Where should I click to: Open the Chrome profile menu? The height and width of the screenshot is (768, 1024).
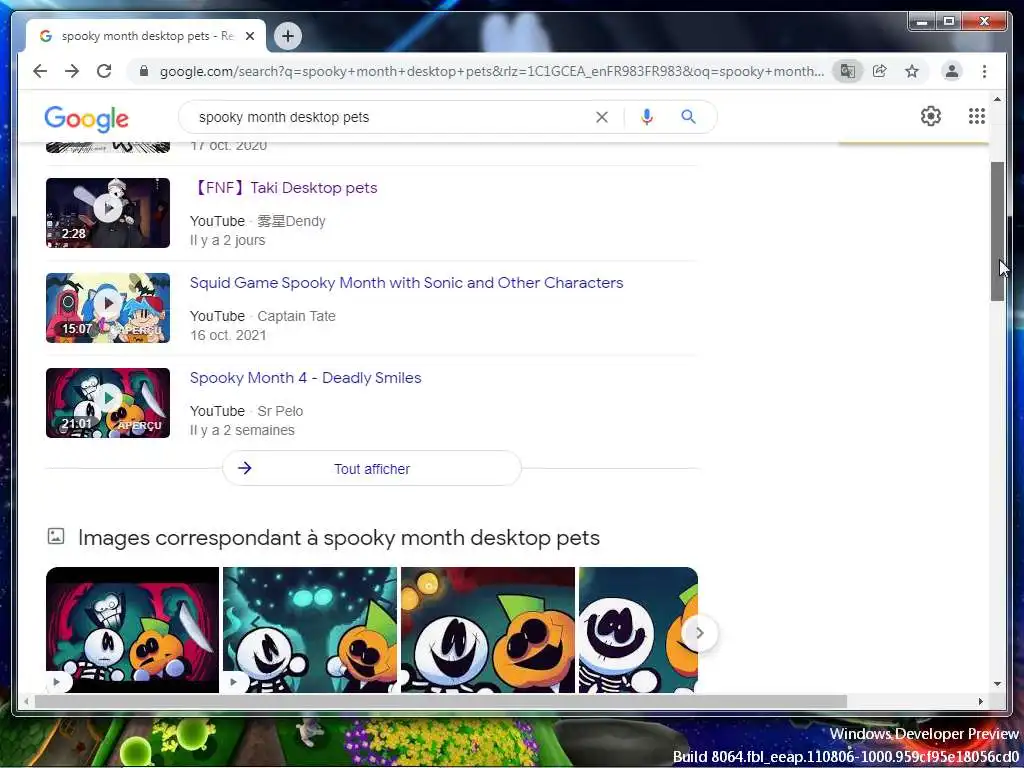click(x=952, y=71)
